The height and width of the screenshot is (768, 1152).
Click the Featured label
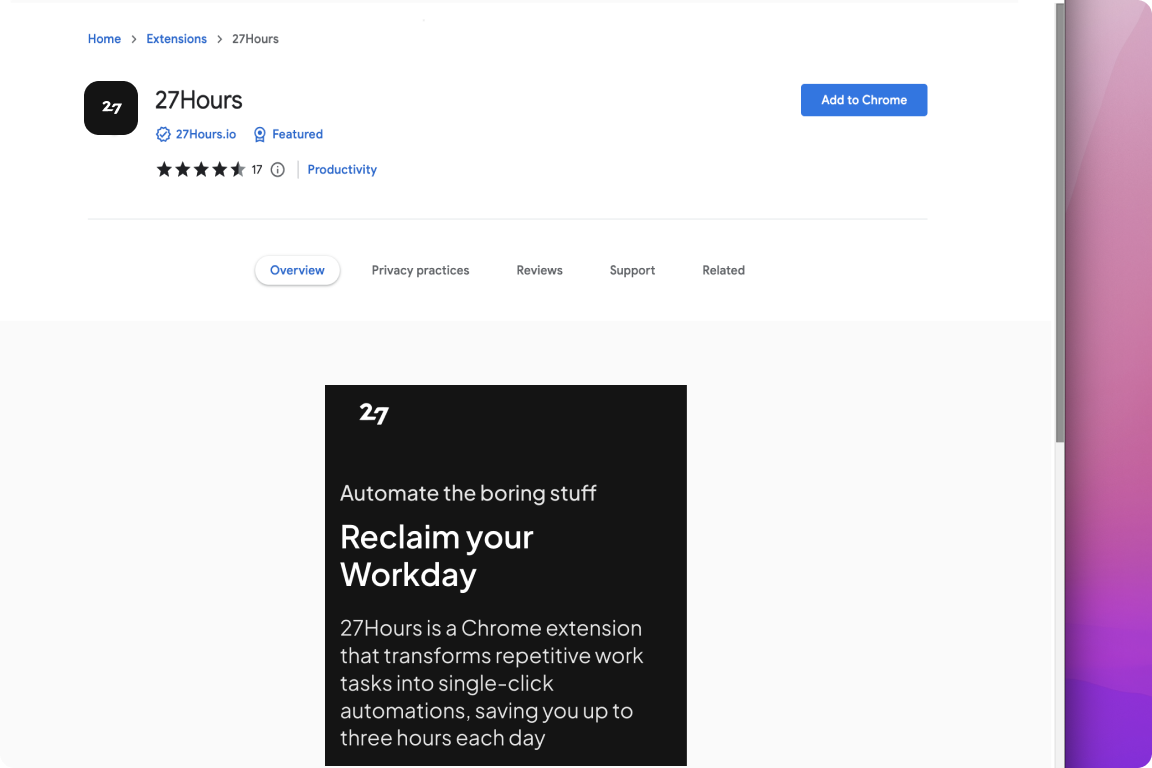click(298, 134)
